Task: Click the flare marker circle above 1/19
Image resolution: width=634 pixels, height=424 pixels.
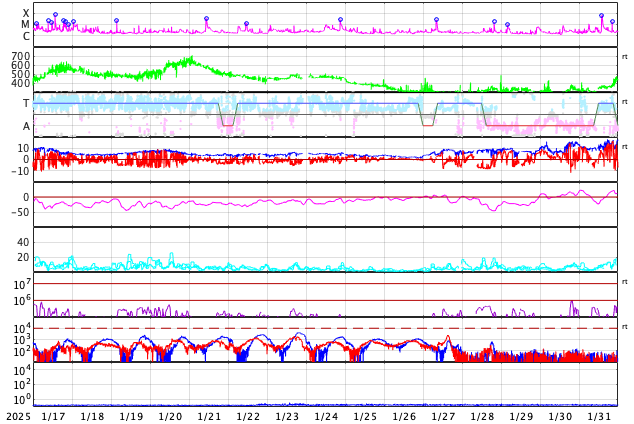Action: (116, 21)
